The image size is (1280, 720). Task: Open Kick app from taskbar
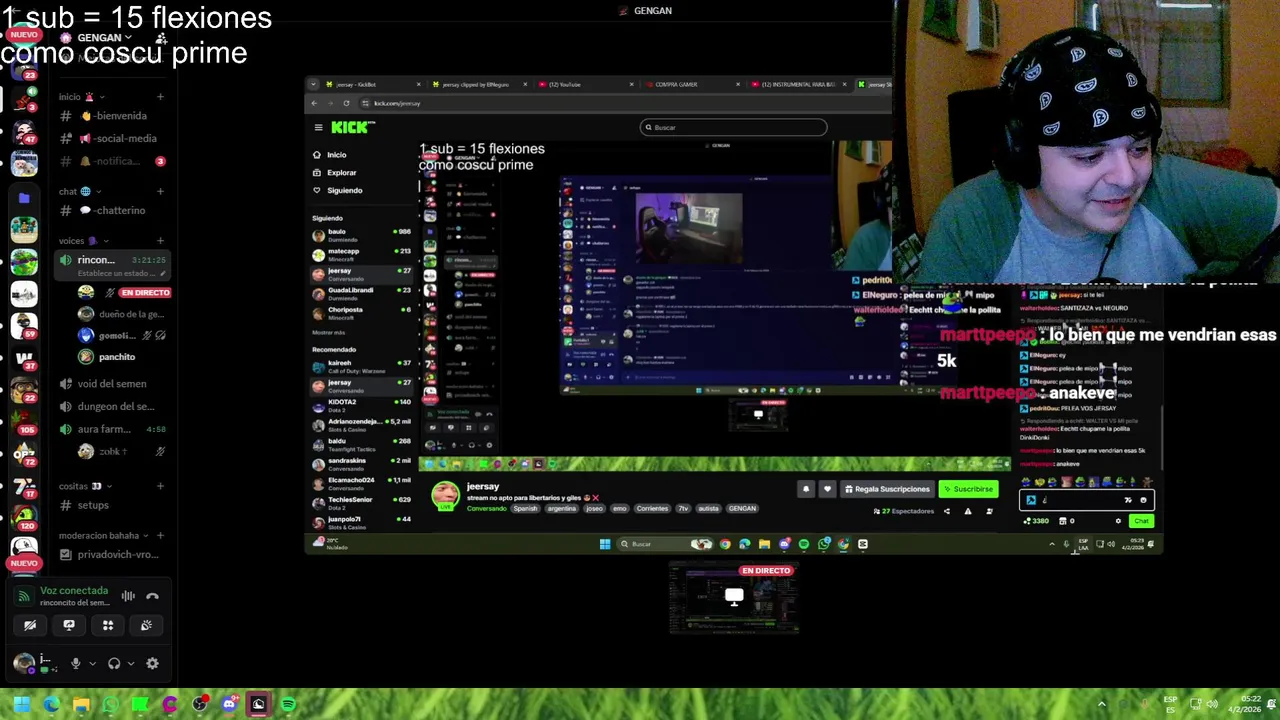[140, 704]
